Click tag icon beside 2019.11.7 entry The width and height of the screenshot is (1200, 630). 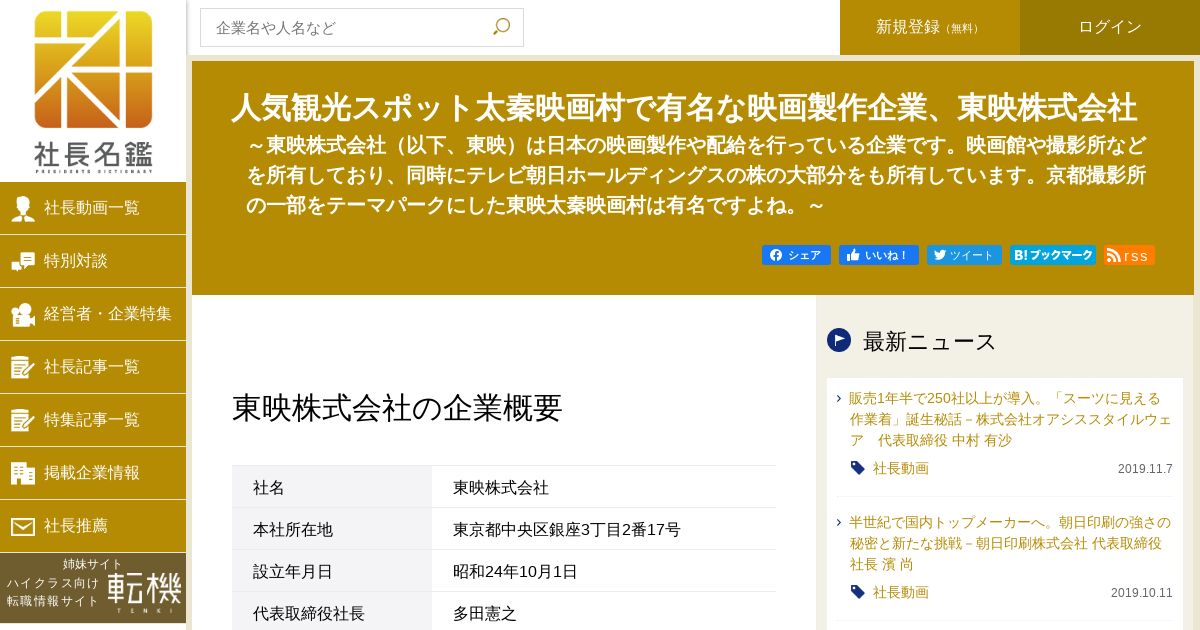[858, 468]
